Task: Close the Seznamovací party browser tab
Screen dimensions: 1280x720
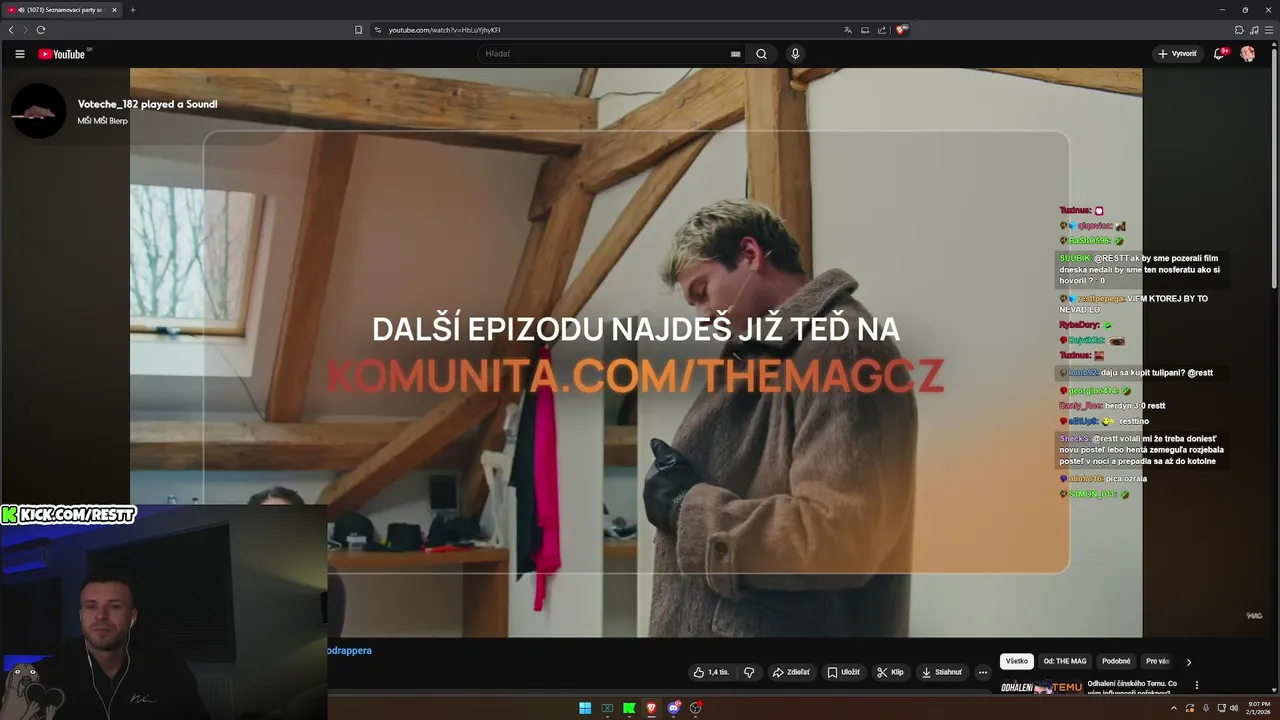Action: 114,10
